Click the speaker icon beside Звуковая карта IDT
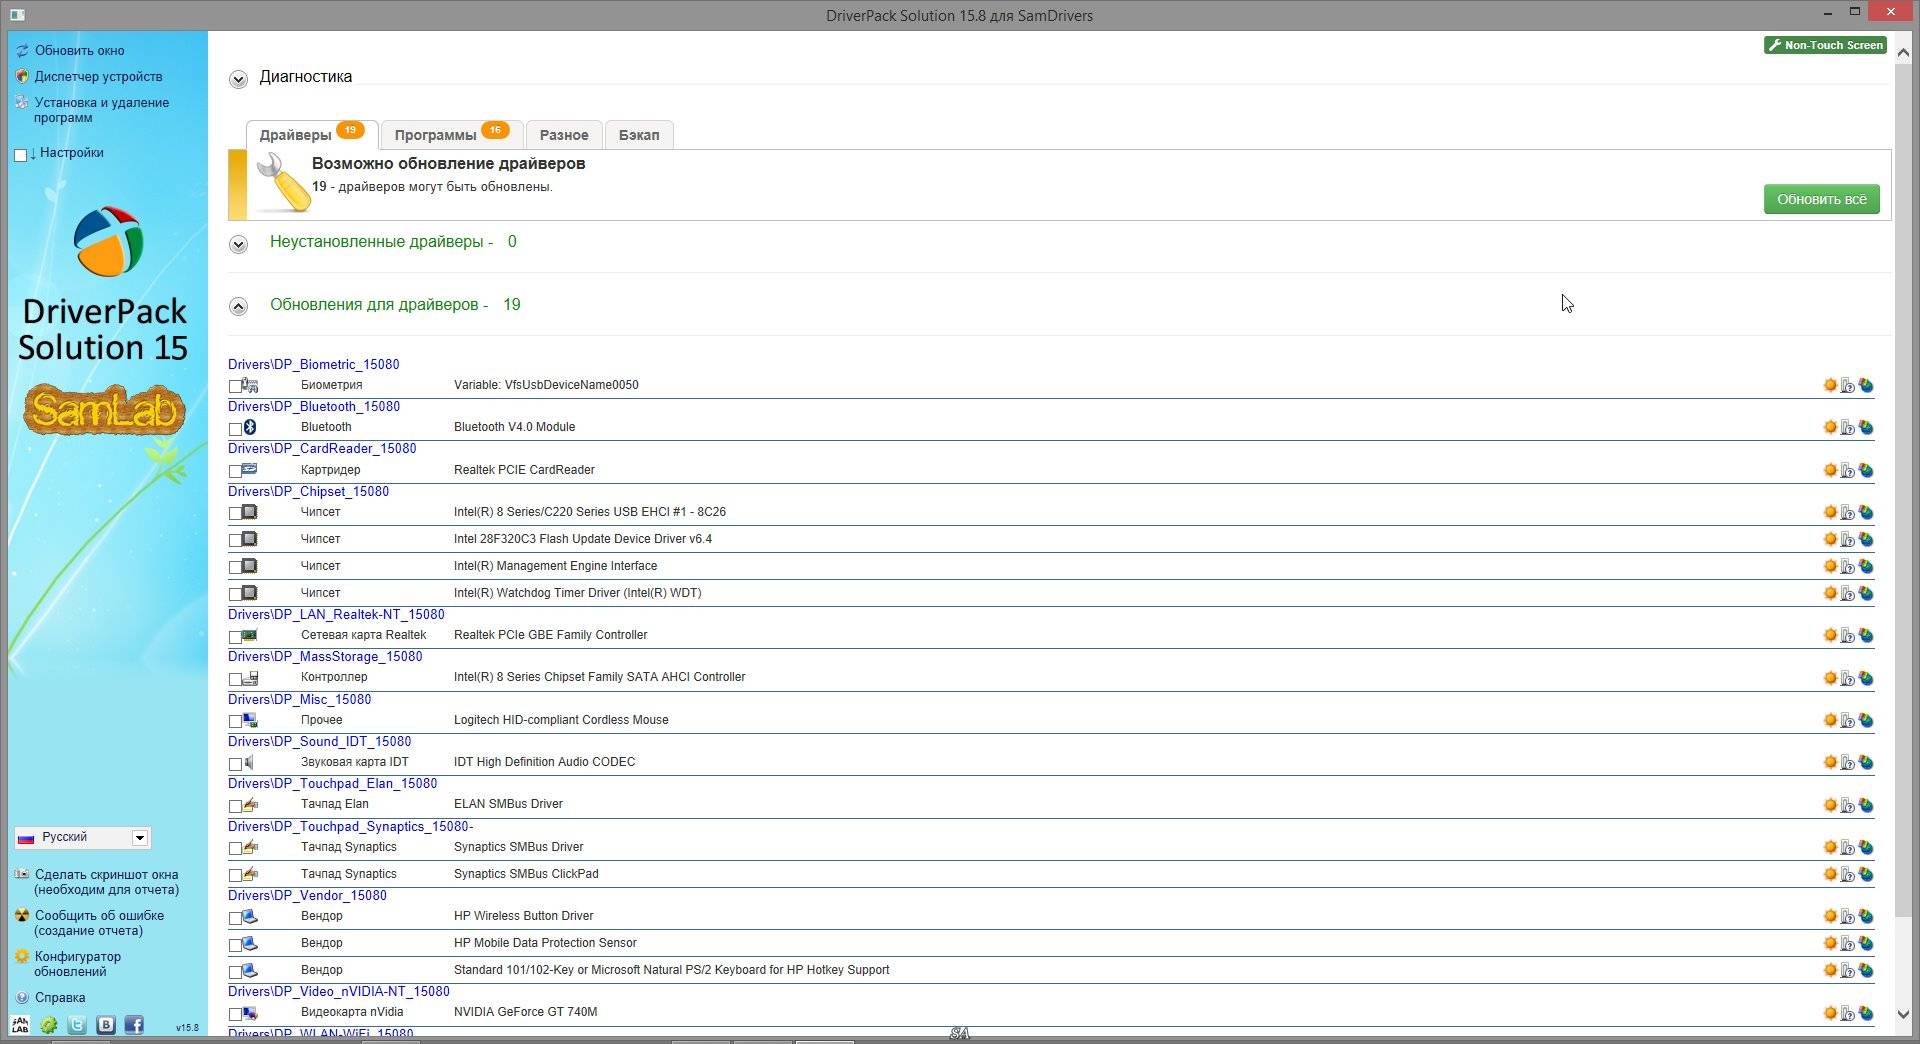This screenshot has height=1044, width=1920. pos(249,762)
